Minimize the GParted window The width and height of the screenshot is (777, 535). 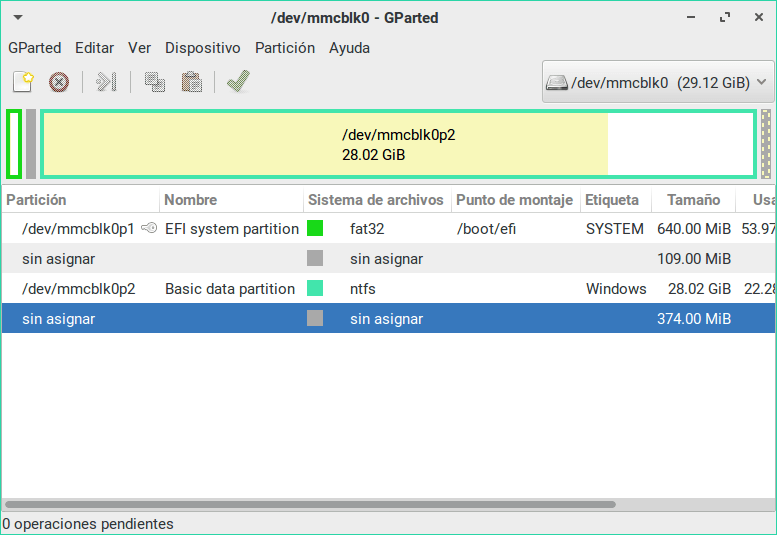pos(691,17)
